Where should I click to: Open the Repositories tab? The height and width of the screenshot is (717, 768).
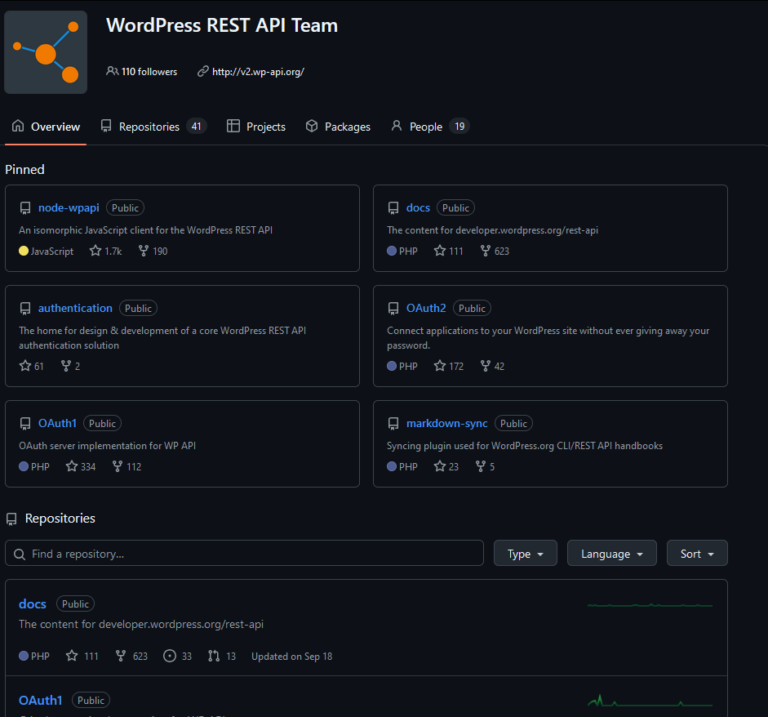(x=153, y=127)
